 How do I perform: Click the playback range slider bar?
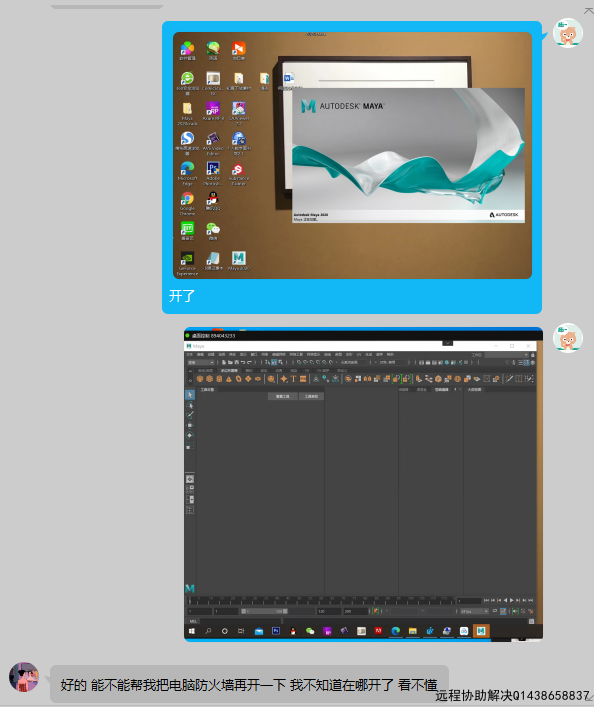point(264,611)
